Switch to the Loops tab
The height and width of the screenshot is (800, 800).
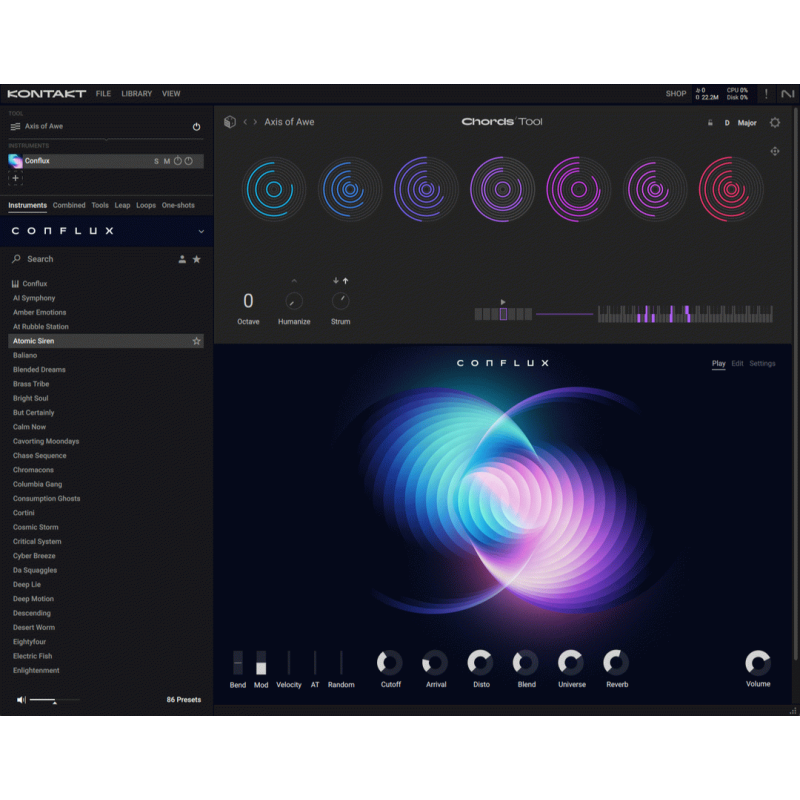[x=146, y=205]
